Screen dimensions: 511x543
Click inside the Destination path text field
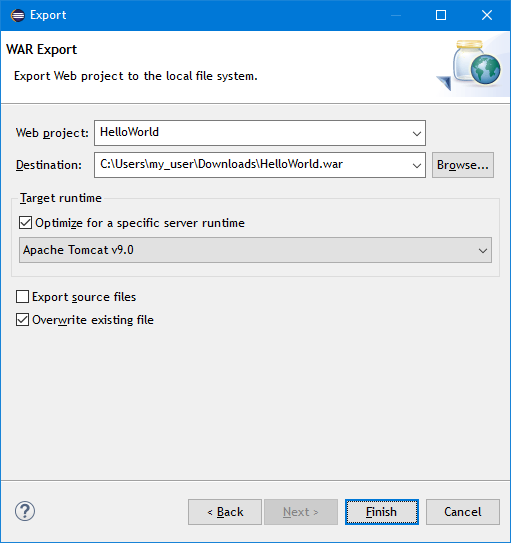(253, 165)
